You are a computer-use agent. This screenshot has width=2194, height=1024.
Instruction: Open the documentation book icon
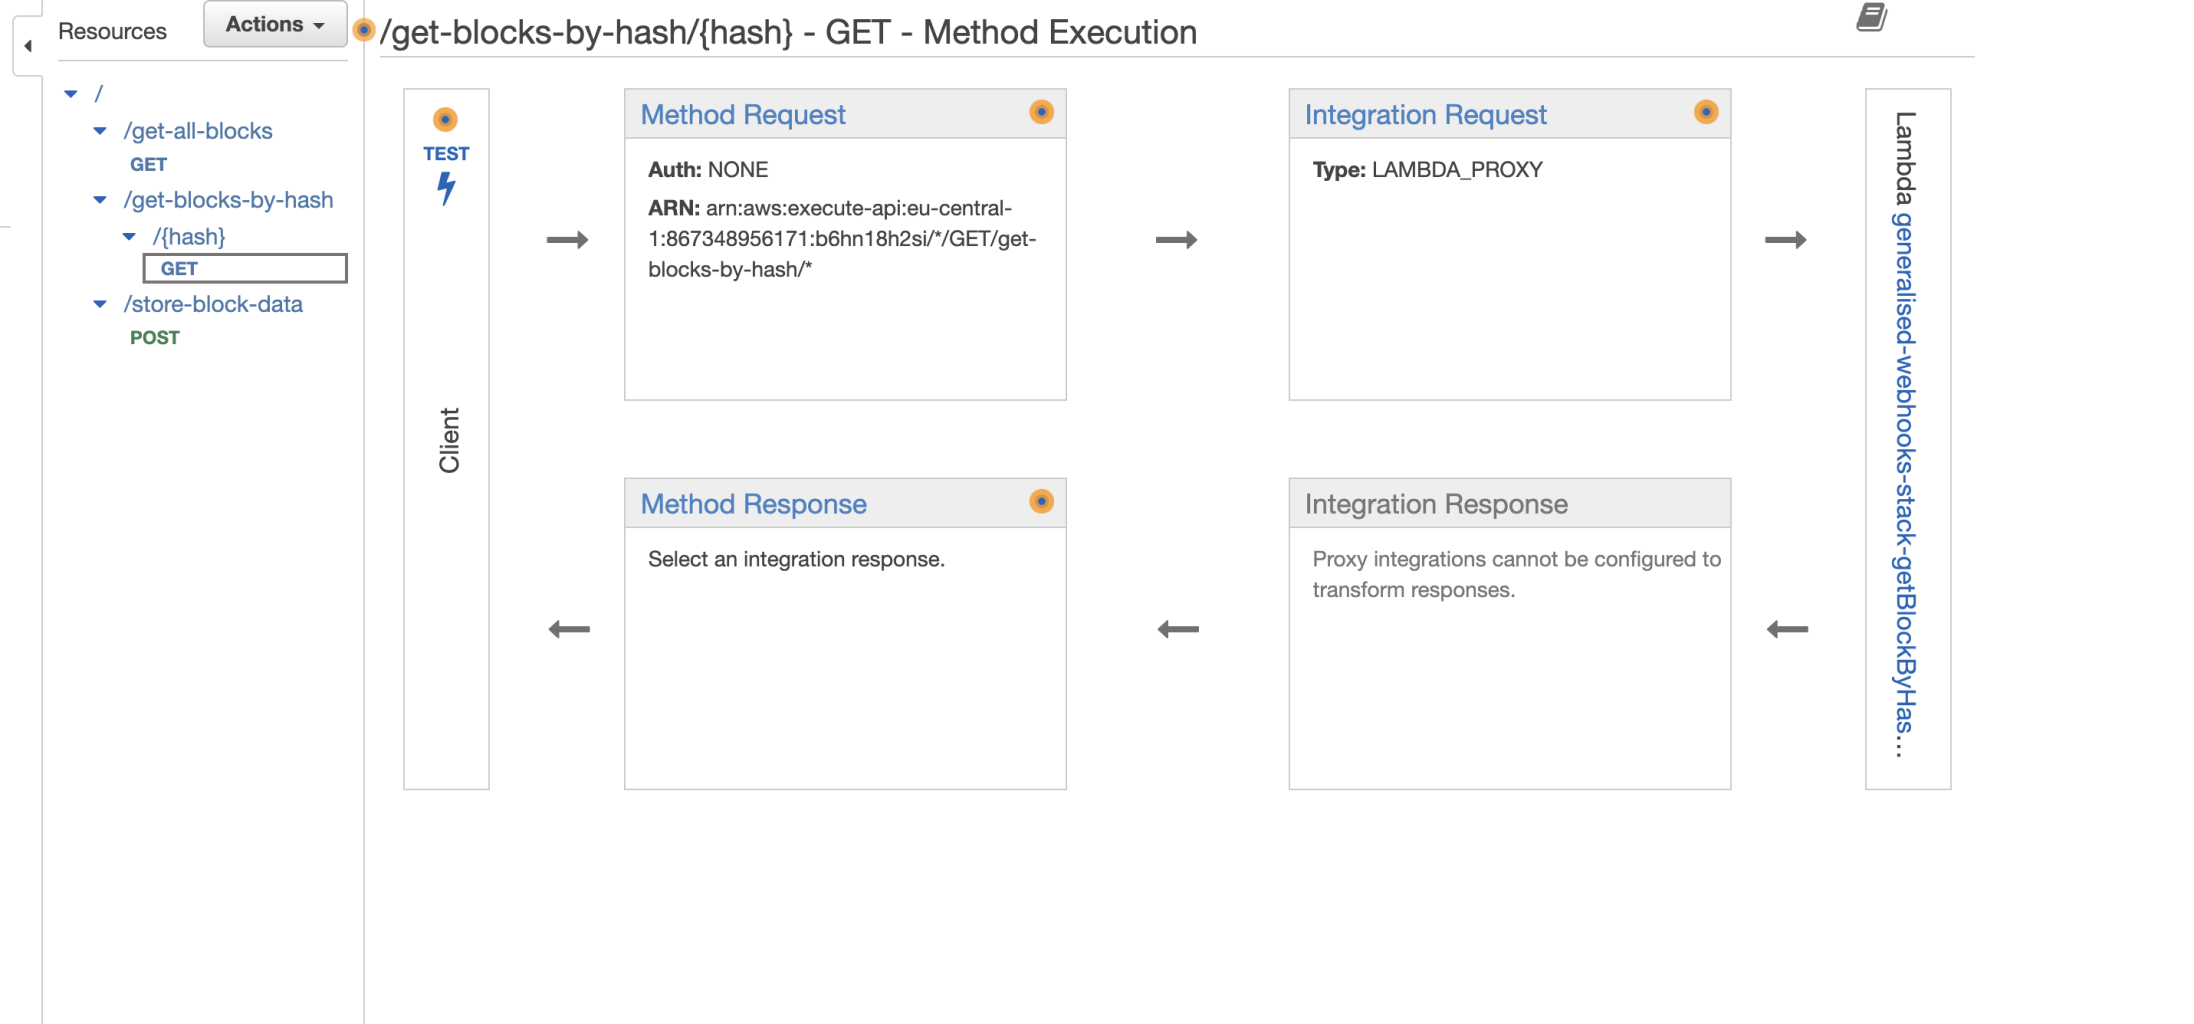(x=1871, y=17)
